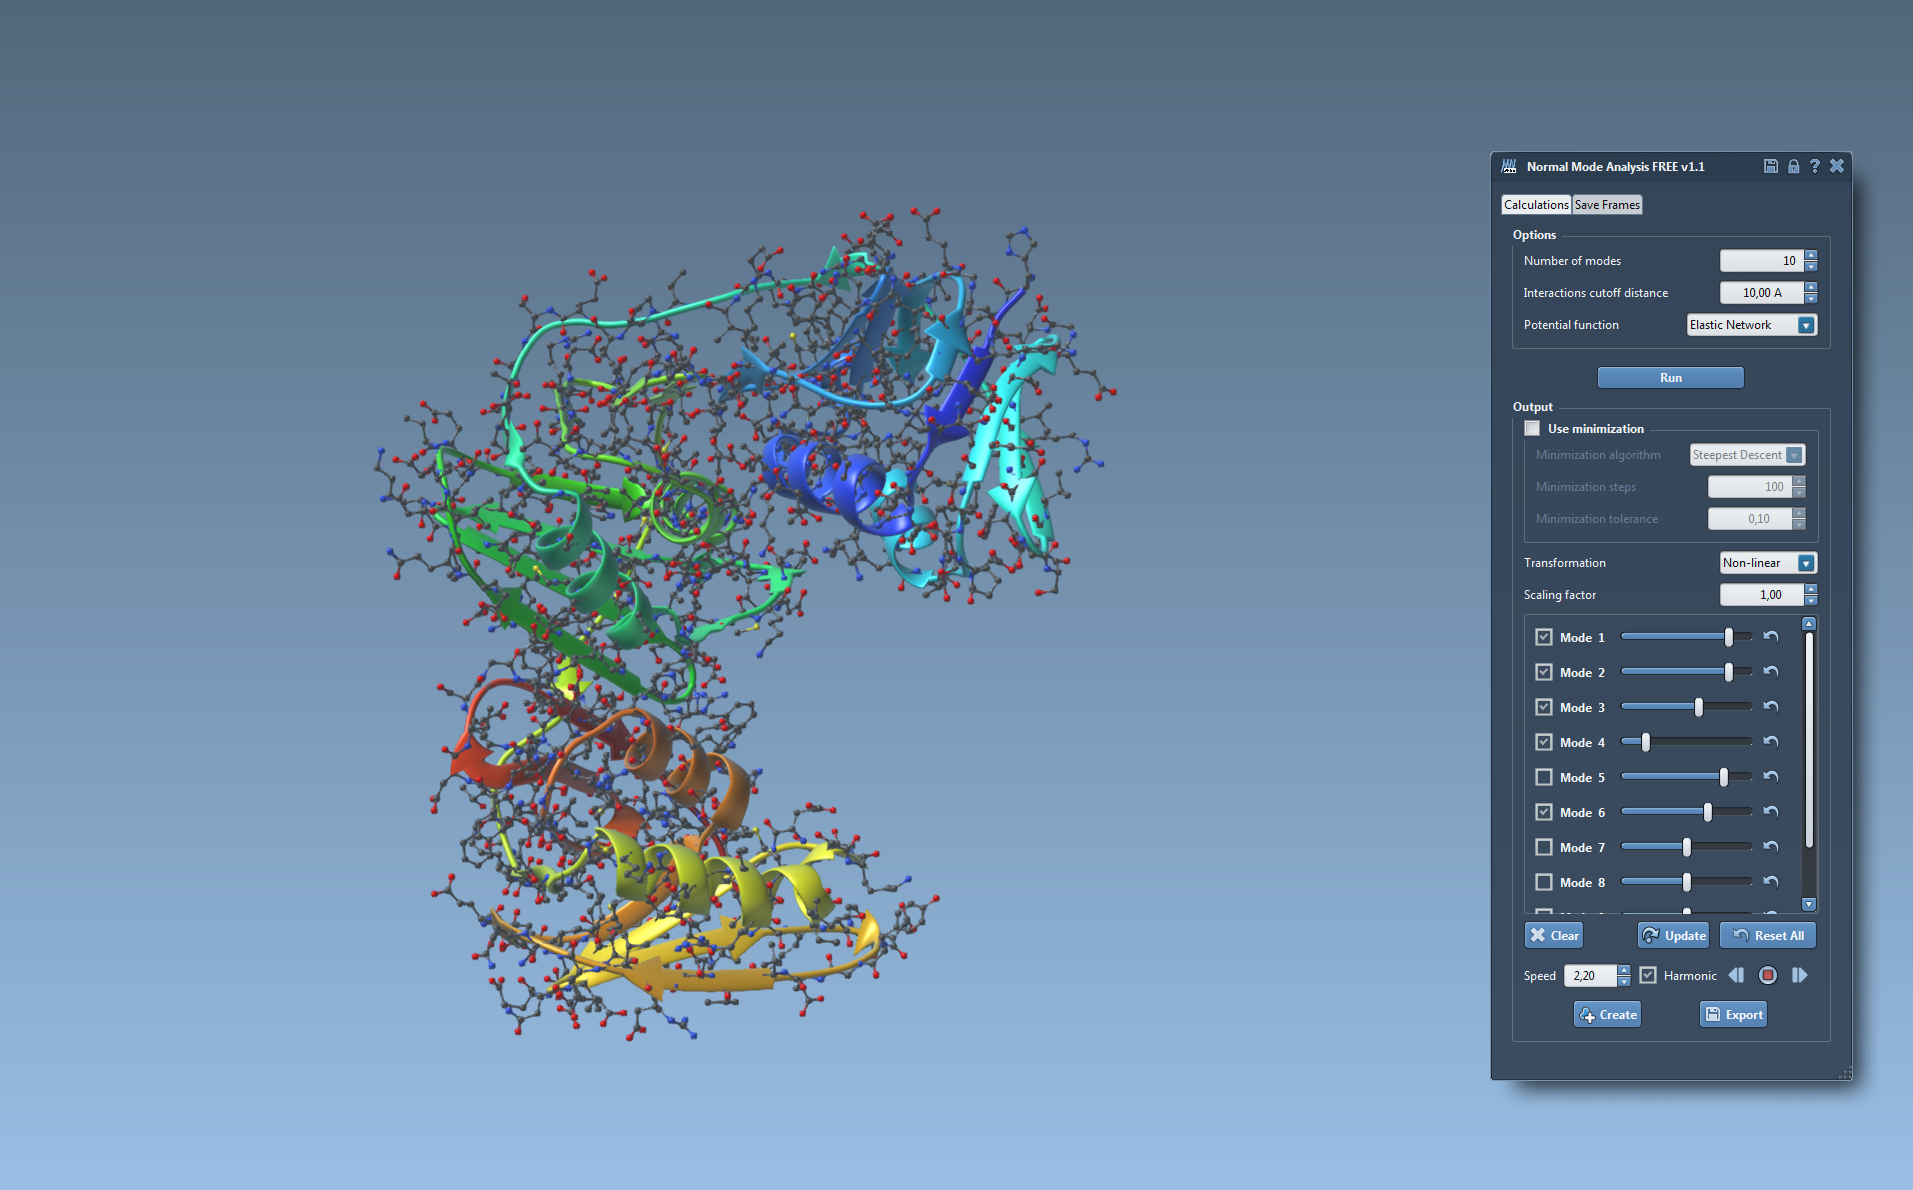This screenshot has height=1190, width=1913.
Task: Open the Potential function dropdown
Action: tap(1805, 325)
